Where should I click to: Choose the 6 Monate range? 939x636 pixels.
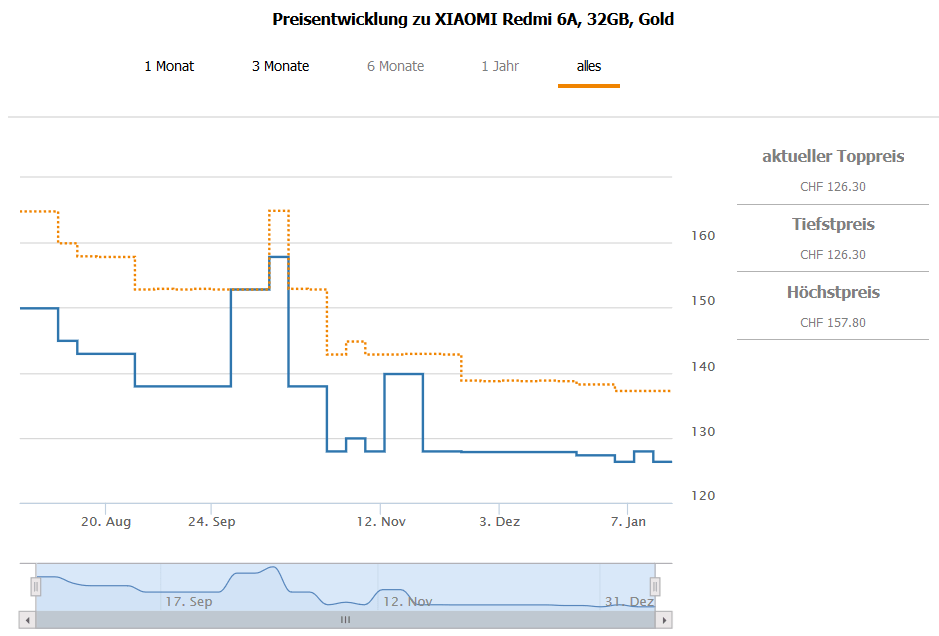396,66
